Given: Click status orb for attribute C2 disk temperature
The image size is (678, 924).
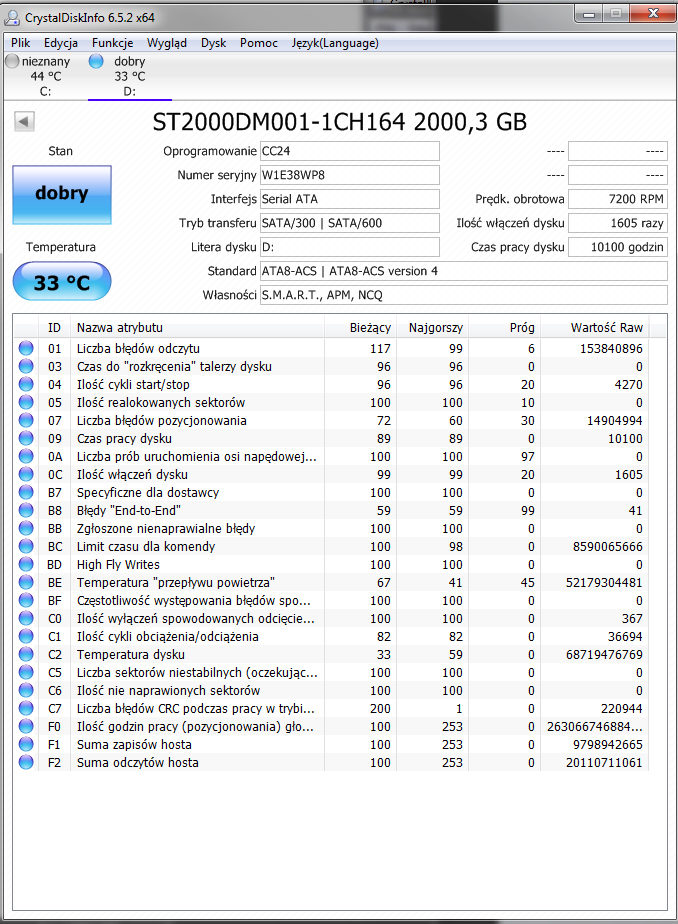Looking at the screenshot, I should 26,654.
